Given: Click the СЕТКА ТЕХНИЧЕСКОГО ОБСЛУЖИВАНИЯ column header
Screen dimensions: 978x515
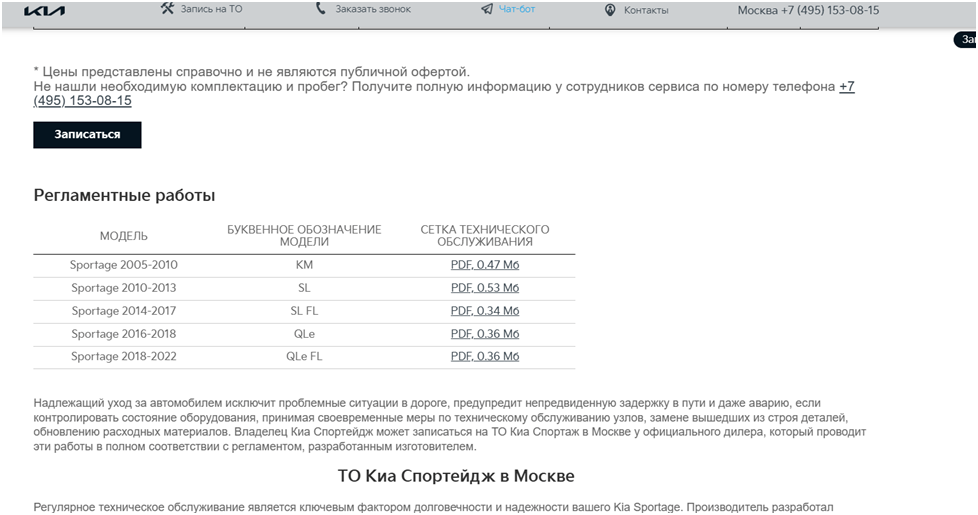Looking at the screenshot, I should pos(485,236).
